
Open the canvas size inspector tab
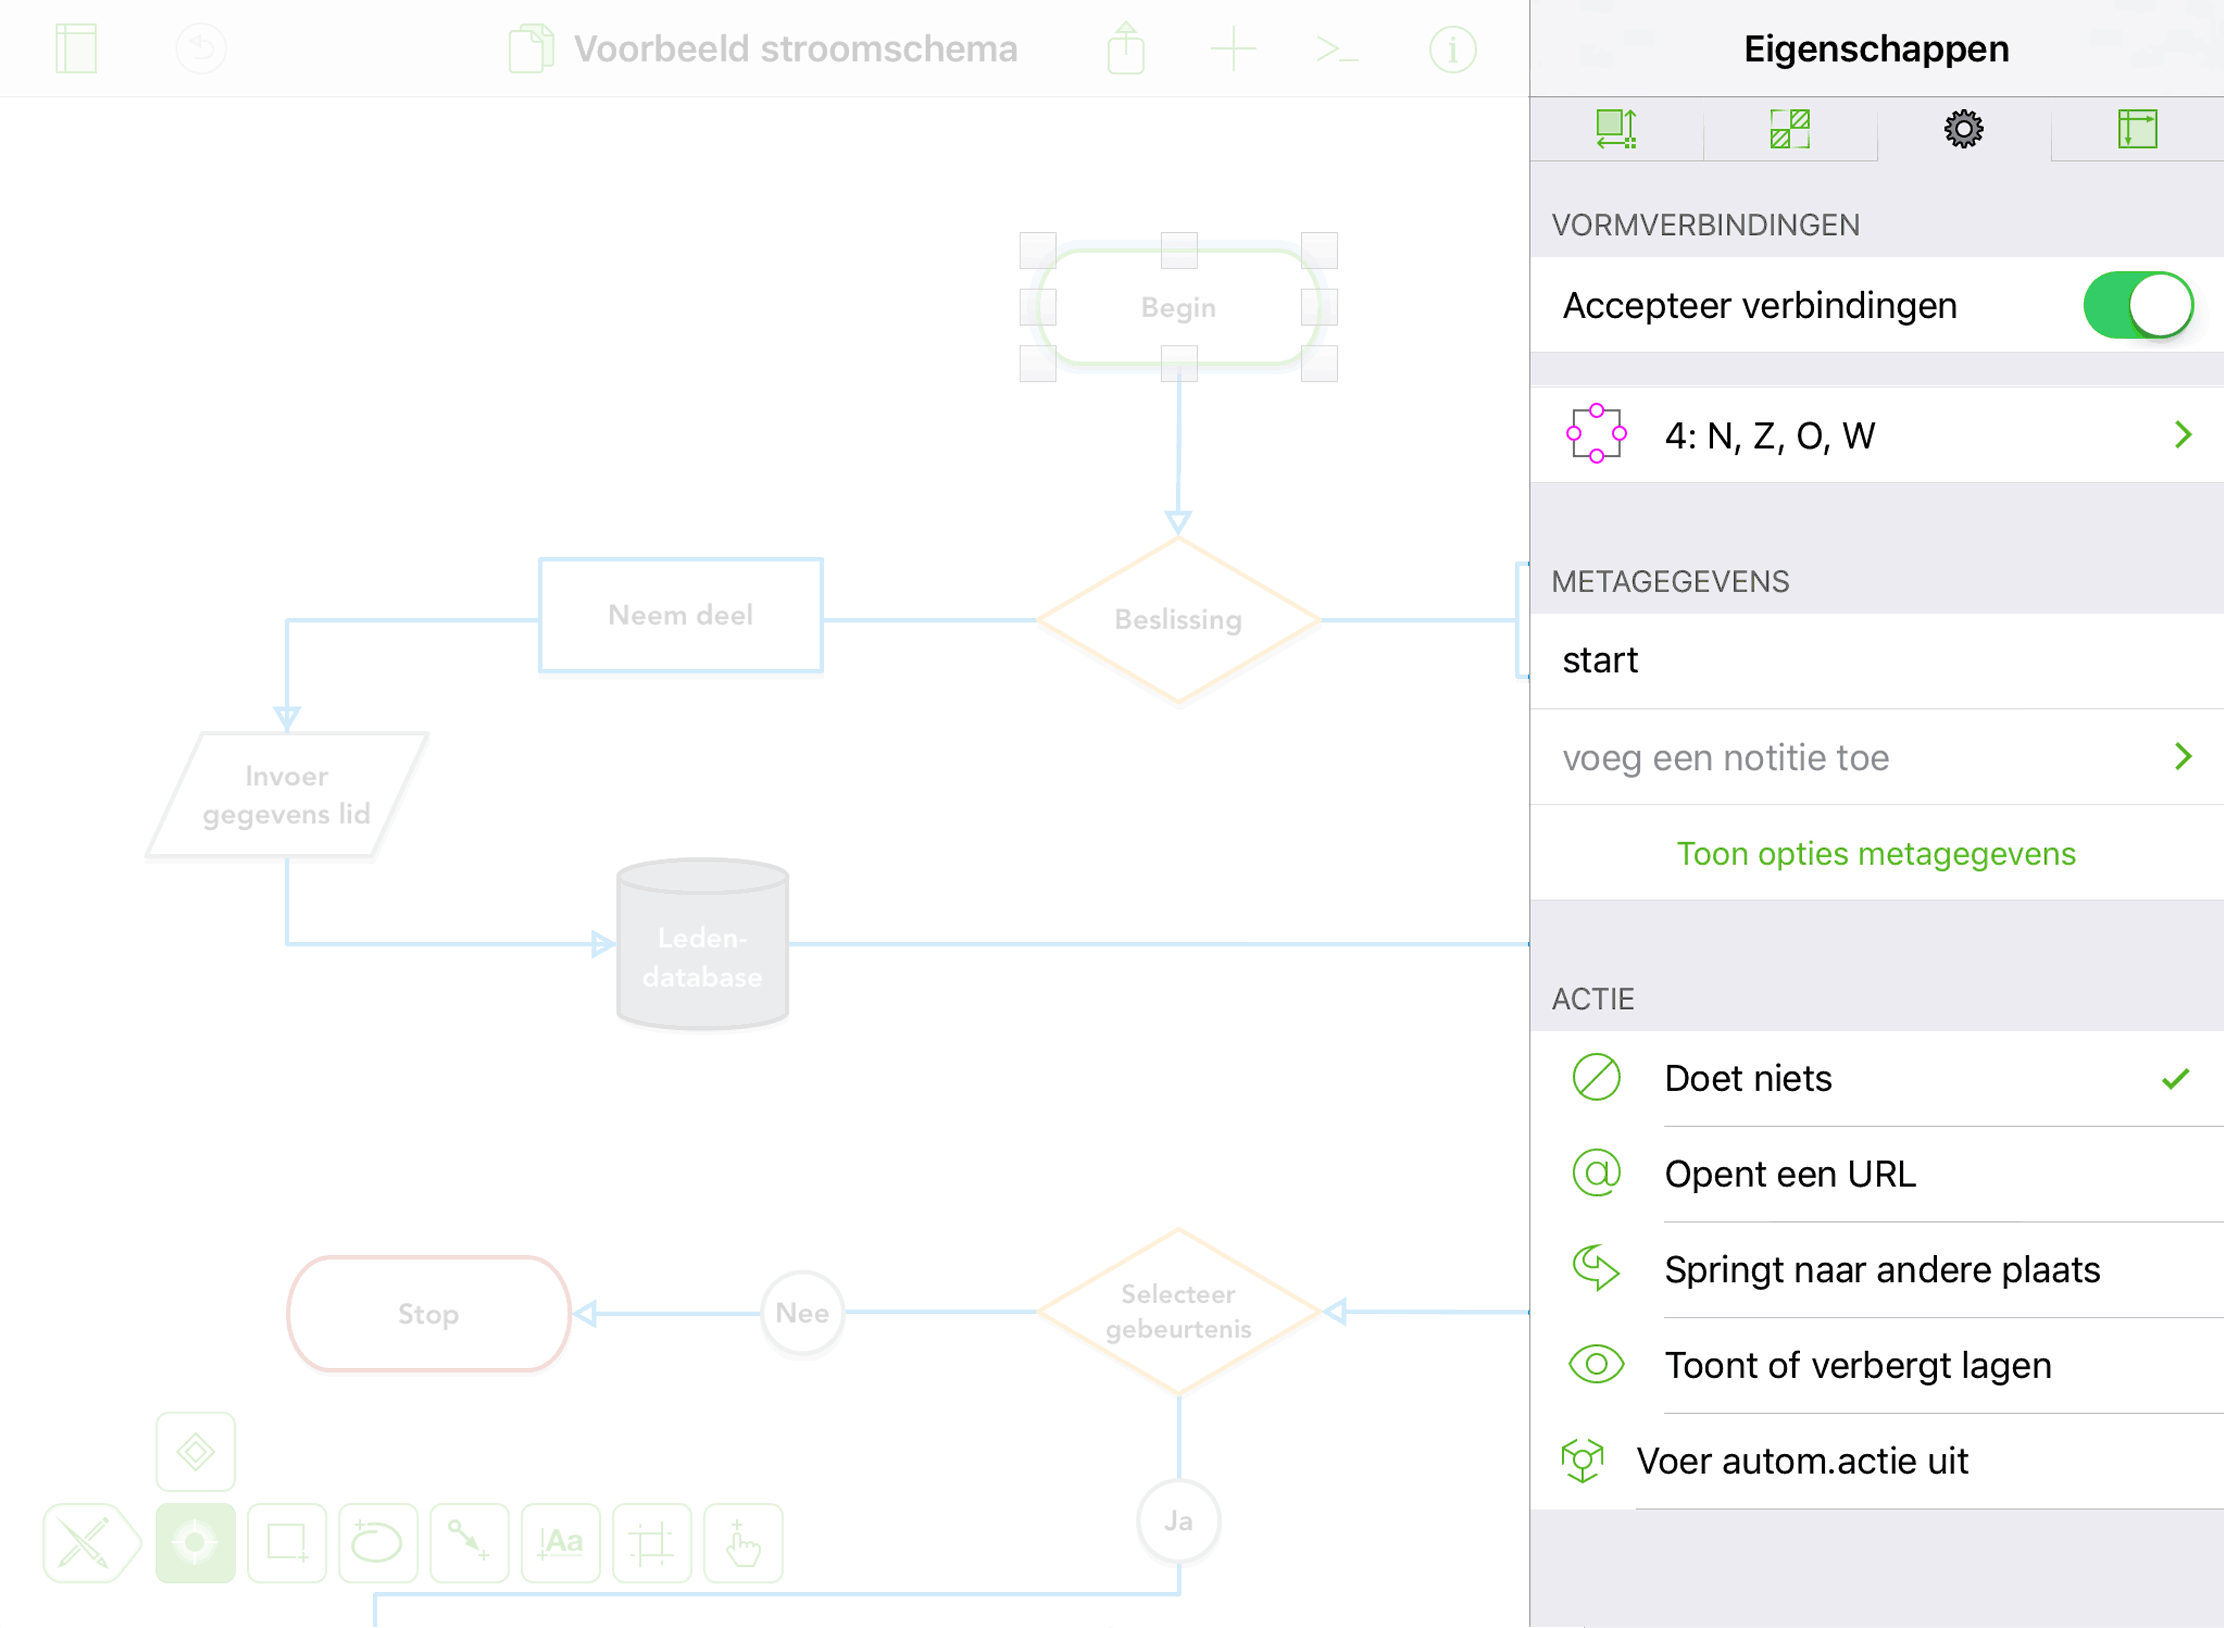(1615, 129)
